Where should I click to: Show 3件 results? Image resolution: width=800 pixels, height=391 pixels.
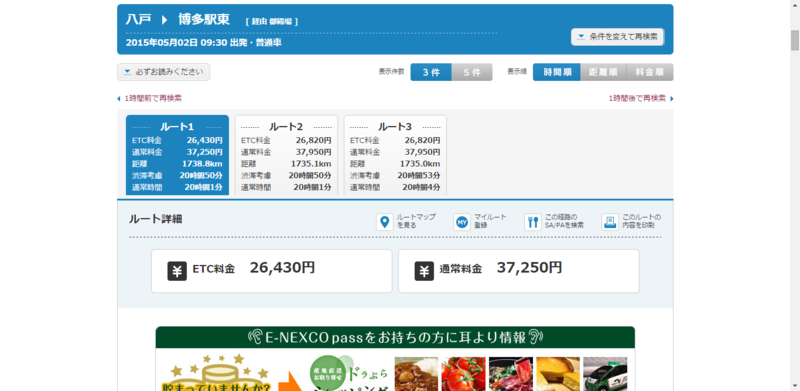point(431,72)
